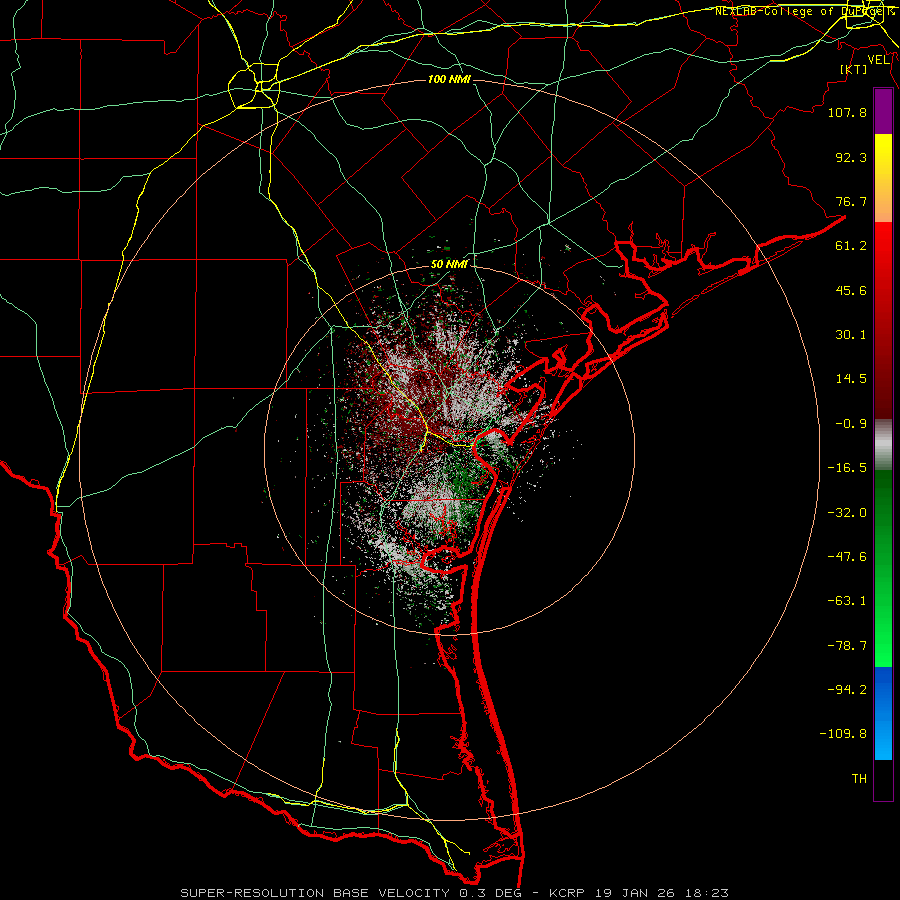Click the VEL legend title
Image resolution: width=900 pixels, height=900 pixels.
pyautogui.click(x=879, y=60)
